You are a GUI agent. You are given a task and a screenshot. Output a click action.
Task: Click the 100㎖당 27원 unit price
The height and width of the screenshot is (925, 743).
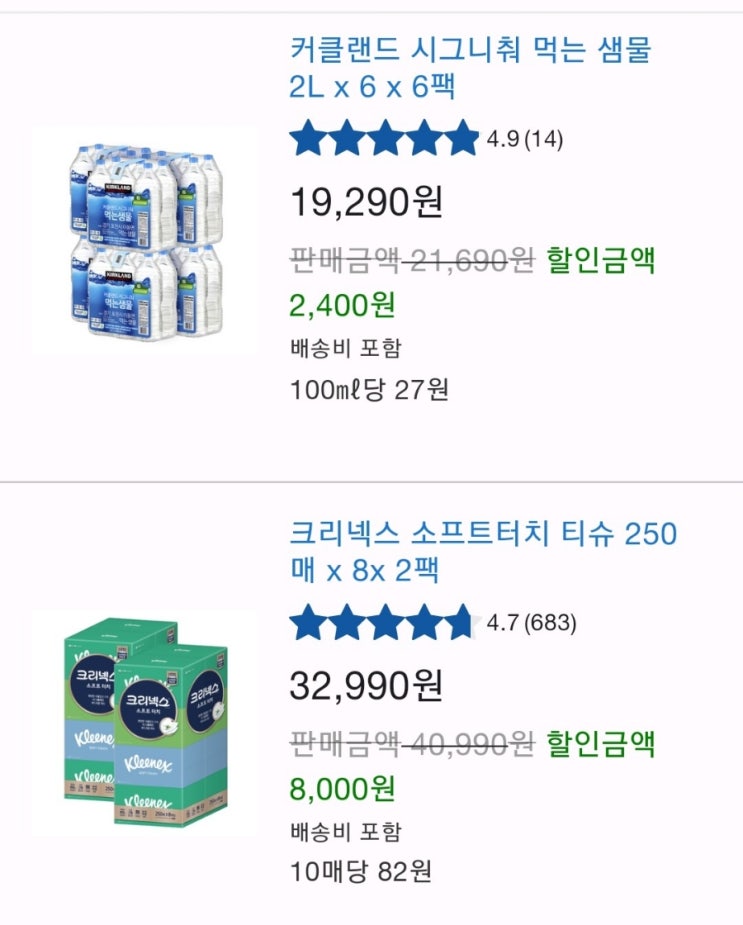pos(370,390)
